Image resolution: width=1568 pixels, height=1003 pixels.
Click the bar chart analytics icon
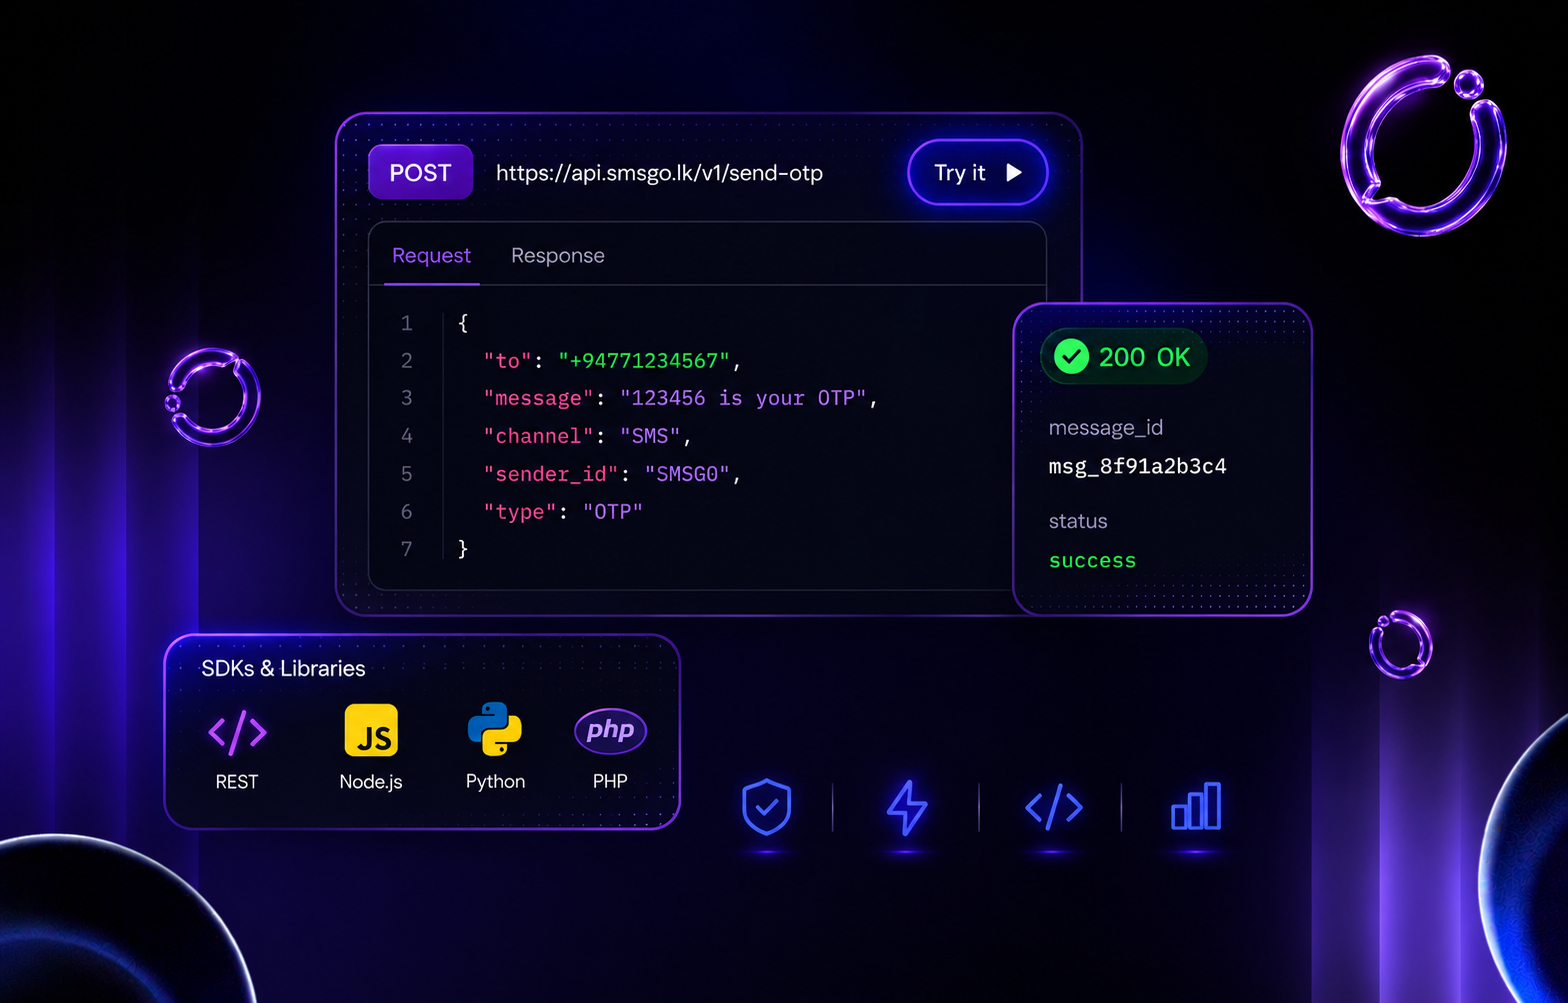click(1196, 806)
